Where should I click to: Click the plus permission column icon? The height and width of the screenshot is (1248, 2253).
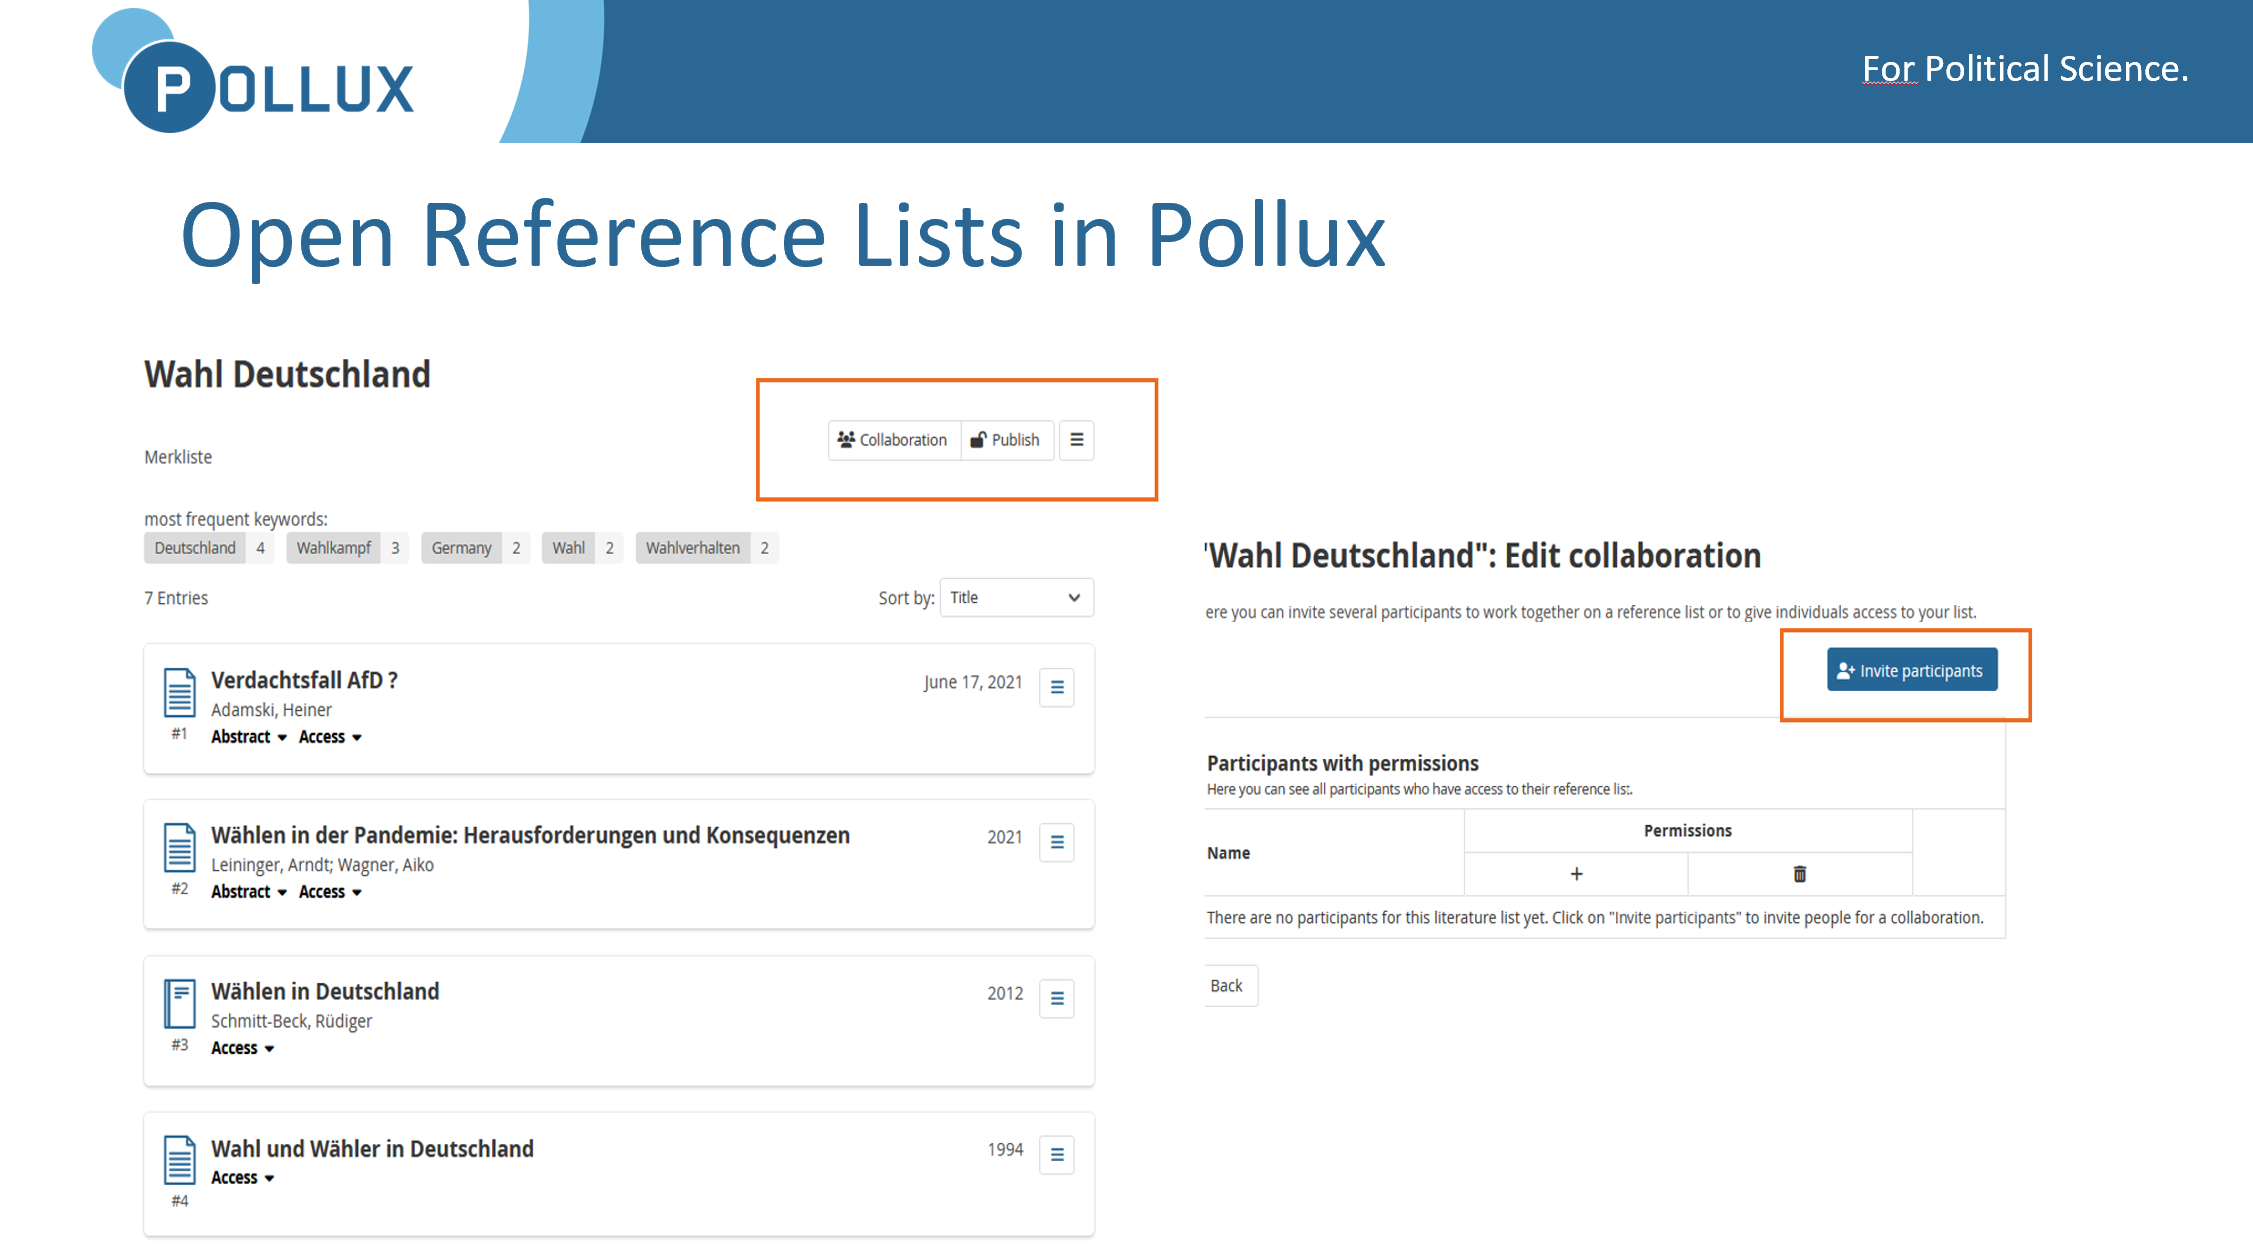click(1576, 874)
